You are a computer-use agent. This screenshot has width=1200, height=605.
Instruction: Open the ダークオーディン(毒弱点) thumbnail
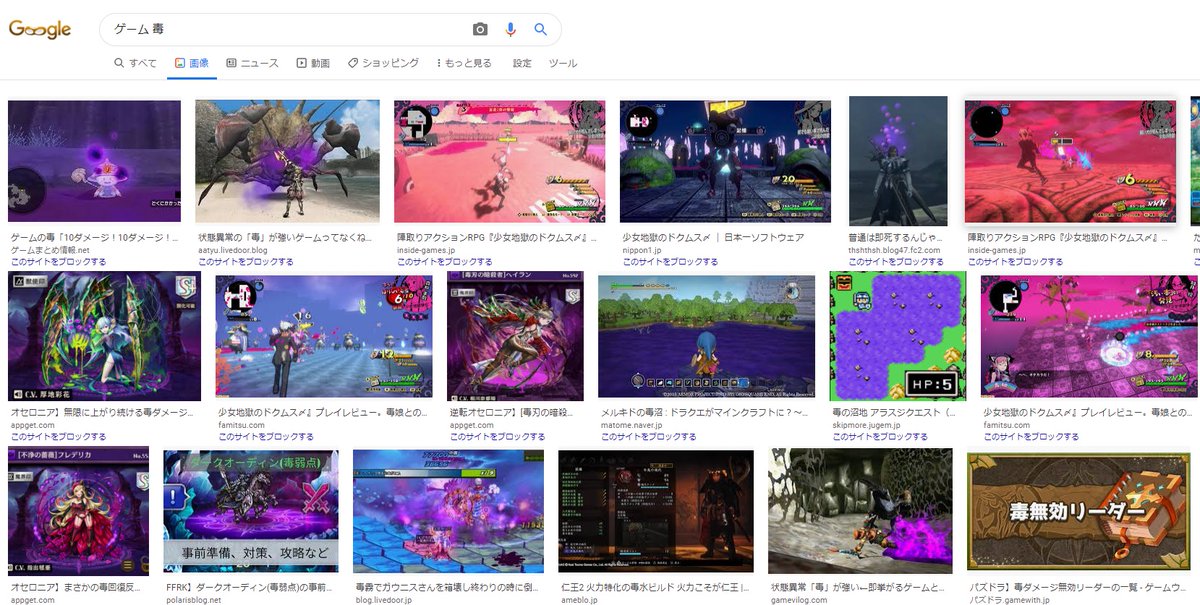coord(251,512)
